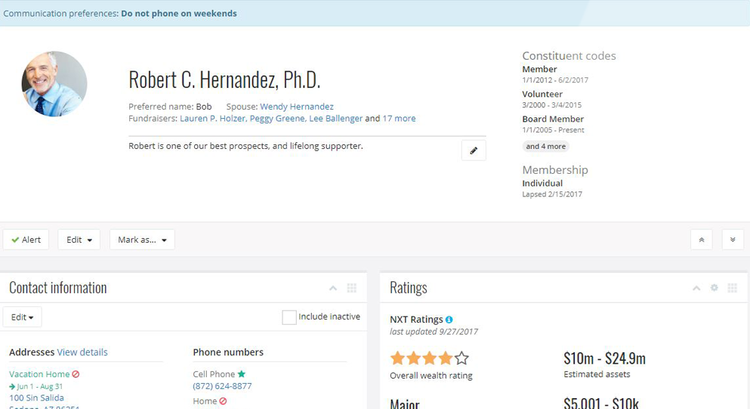Show the 17 more fundraisers
This screenshot has height=409, width=750.
(399, 118)
